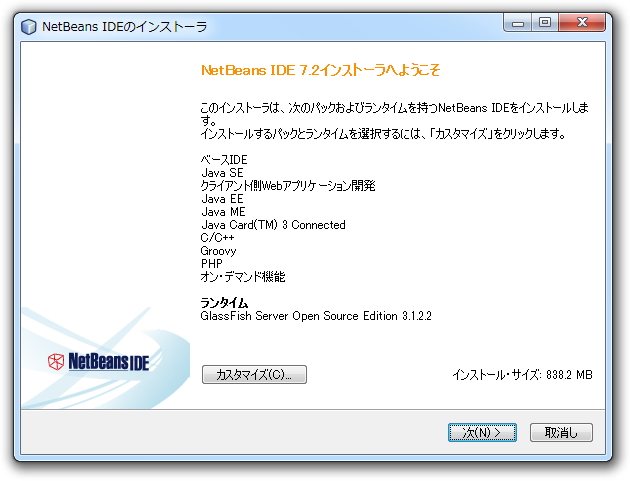
Task: Select the Java SE text entry
Action: click(x=222, y=173)
